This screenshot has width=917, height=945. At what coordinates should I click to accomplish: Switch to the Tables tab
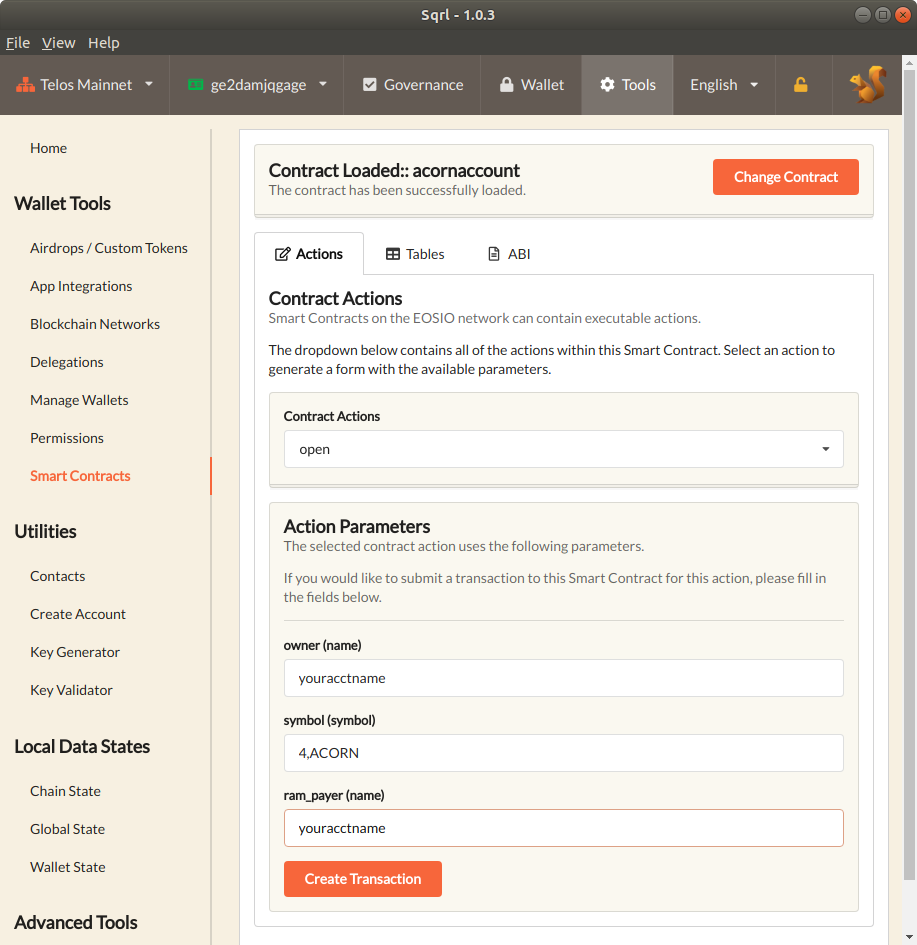pos(415,254)
